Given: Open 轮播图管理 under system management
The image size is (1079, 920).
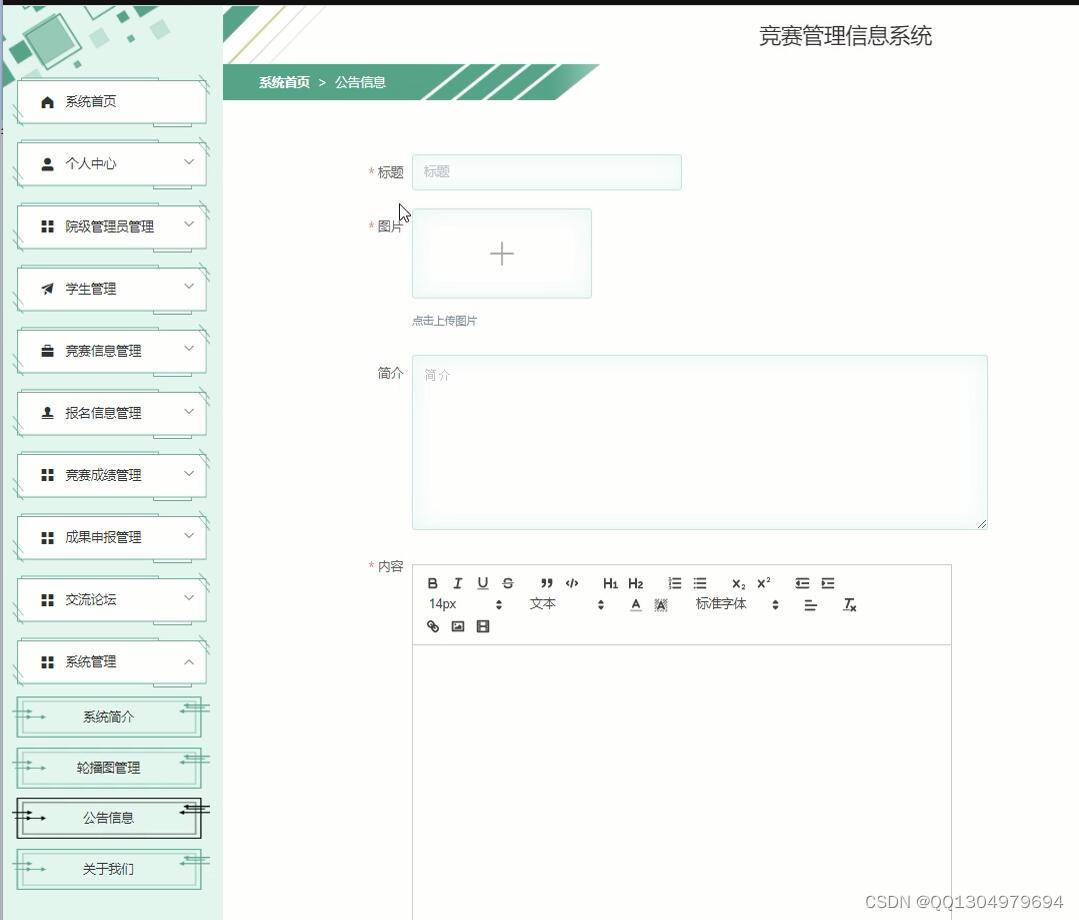Looking at the screenshot, I should [x=110, y=768].
